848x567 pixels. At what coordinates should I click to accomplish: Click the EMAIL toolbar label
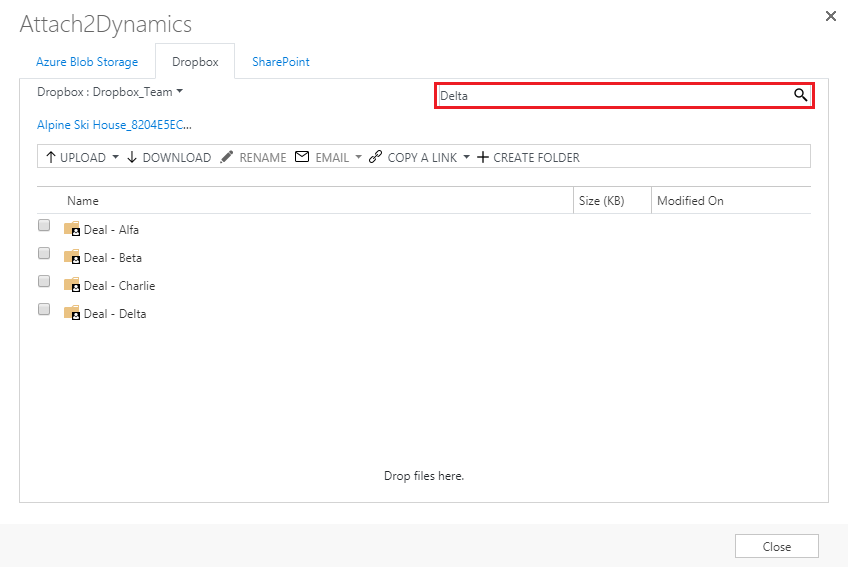332,157
